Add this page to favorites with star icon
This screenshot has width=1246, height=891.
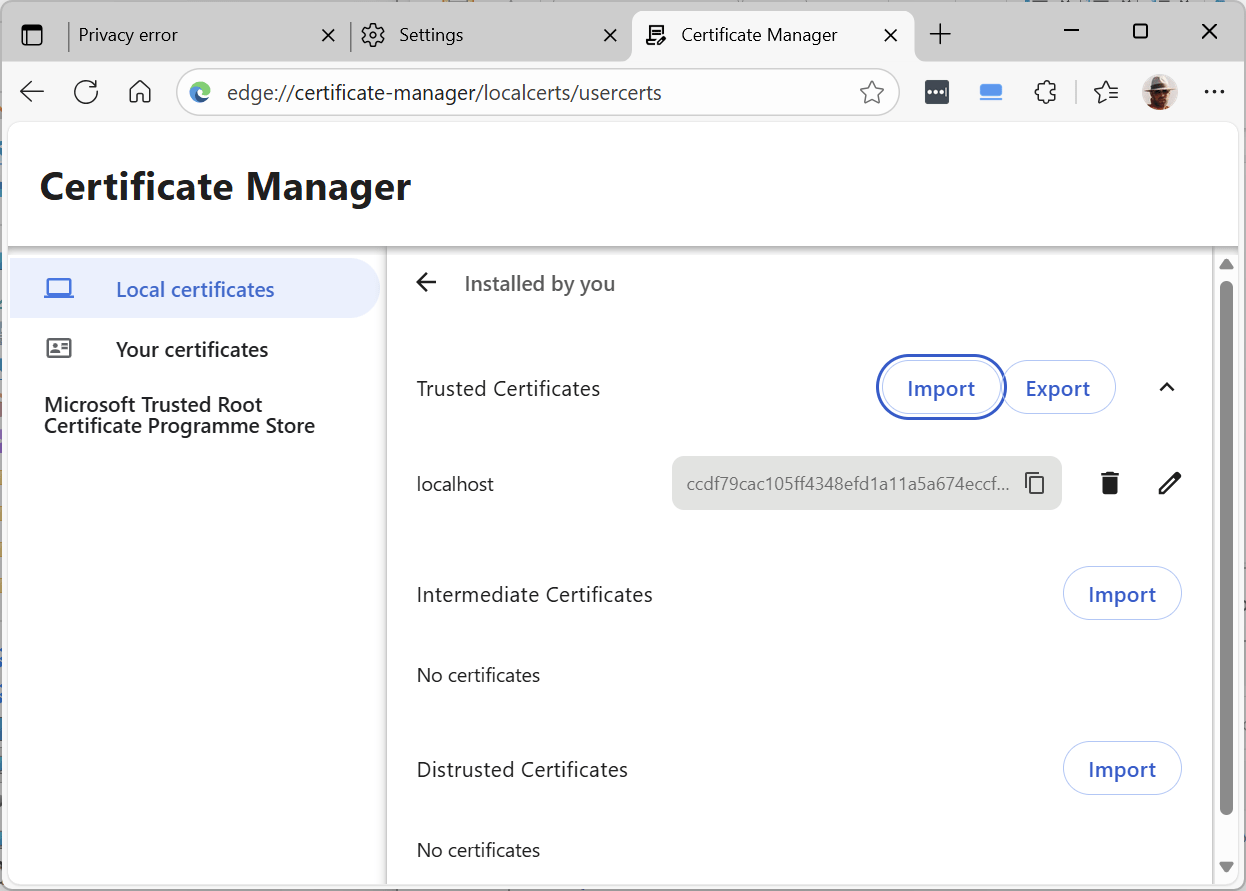pos(871,93)
